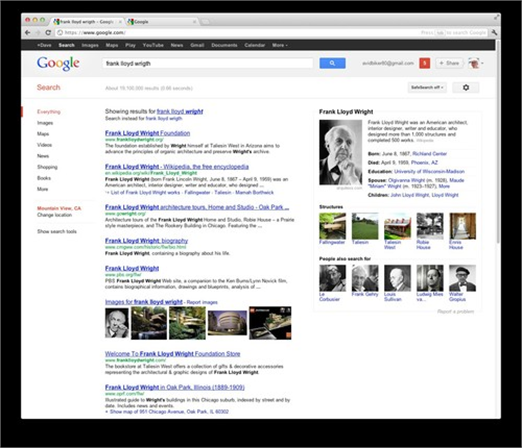The width and height of the screenshot is (522, 448).
Task: Click the blue magnifier search button
Action: tap(332, 63)
